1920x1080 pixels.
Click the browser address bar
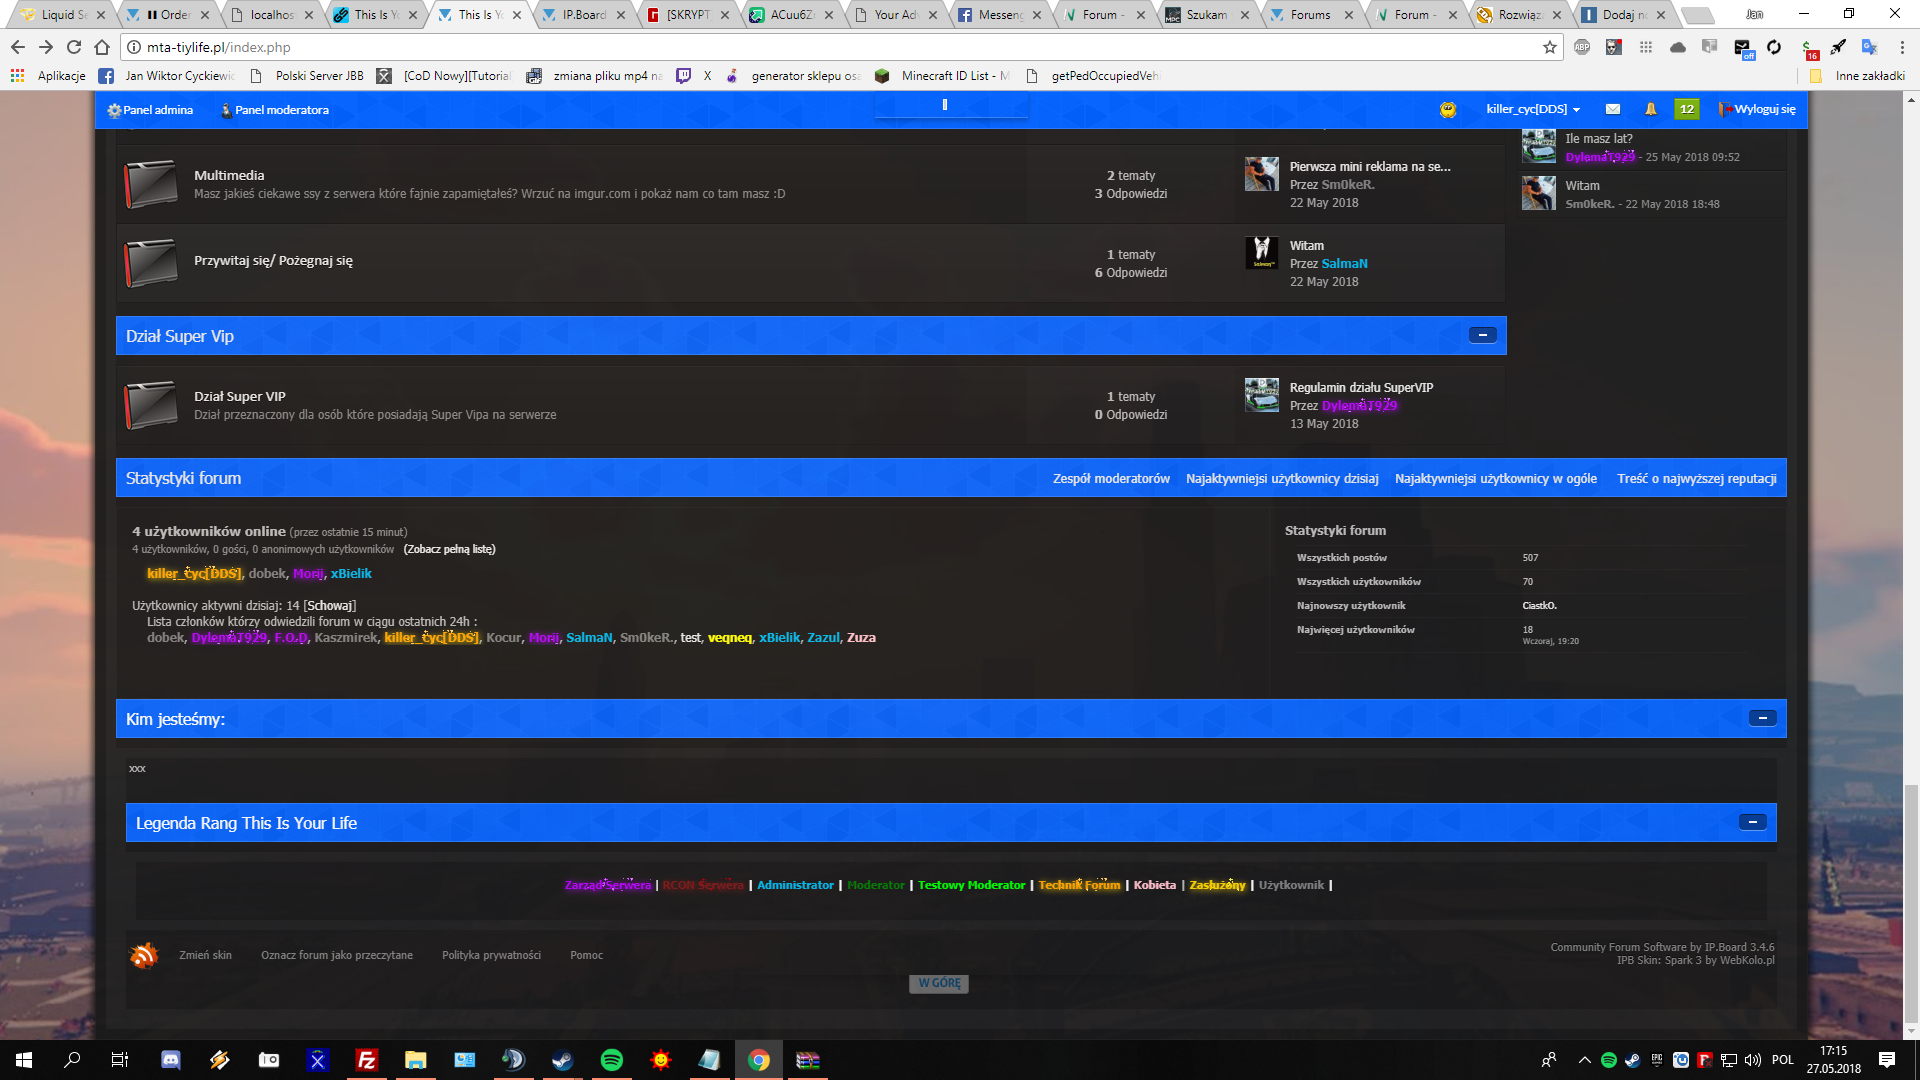coord(800,47)
